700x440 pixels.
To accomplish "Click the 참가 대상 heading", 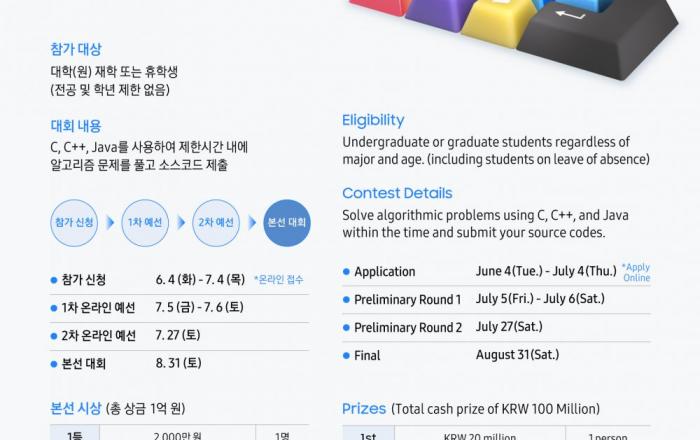I will [x=76, y=49].
